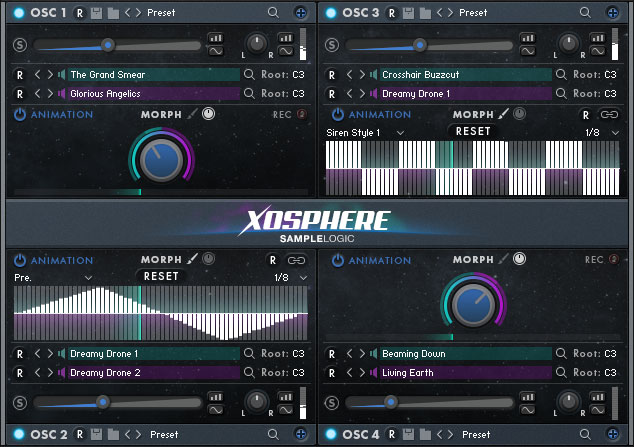Toggle the OSC 3 Animation power button
Viewport: 634px width, 447px height.
coord(337,115)
